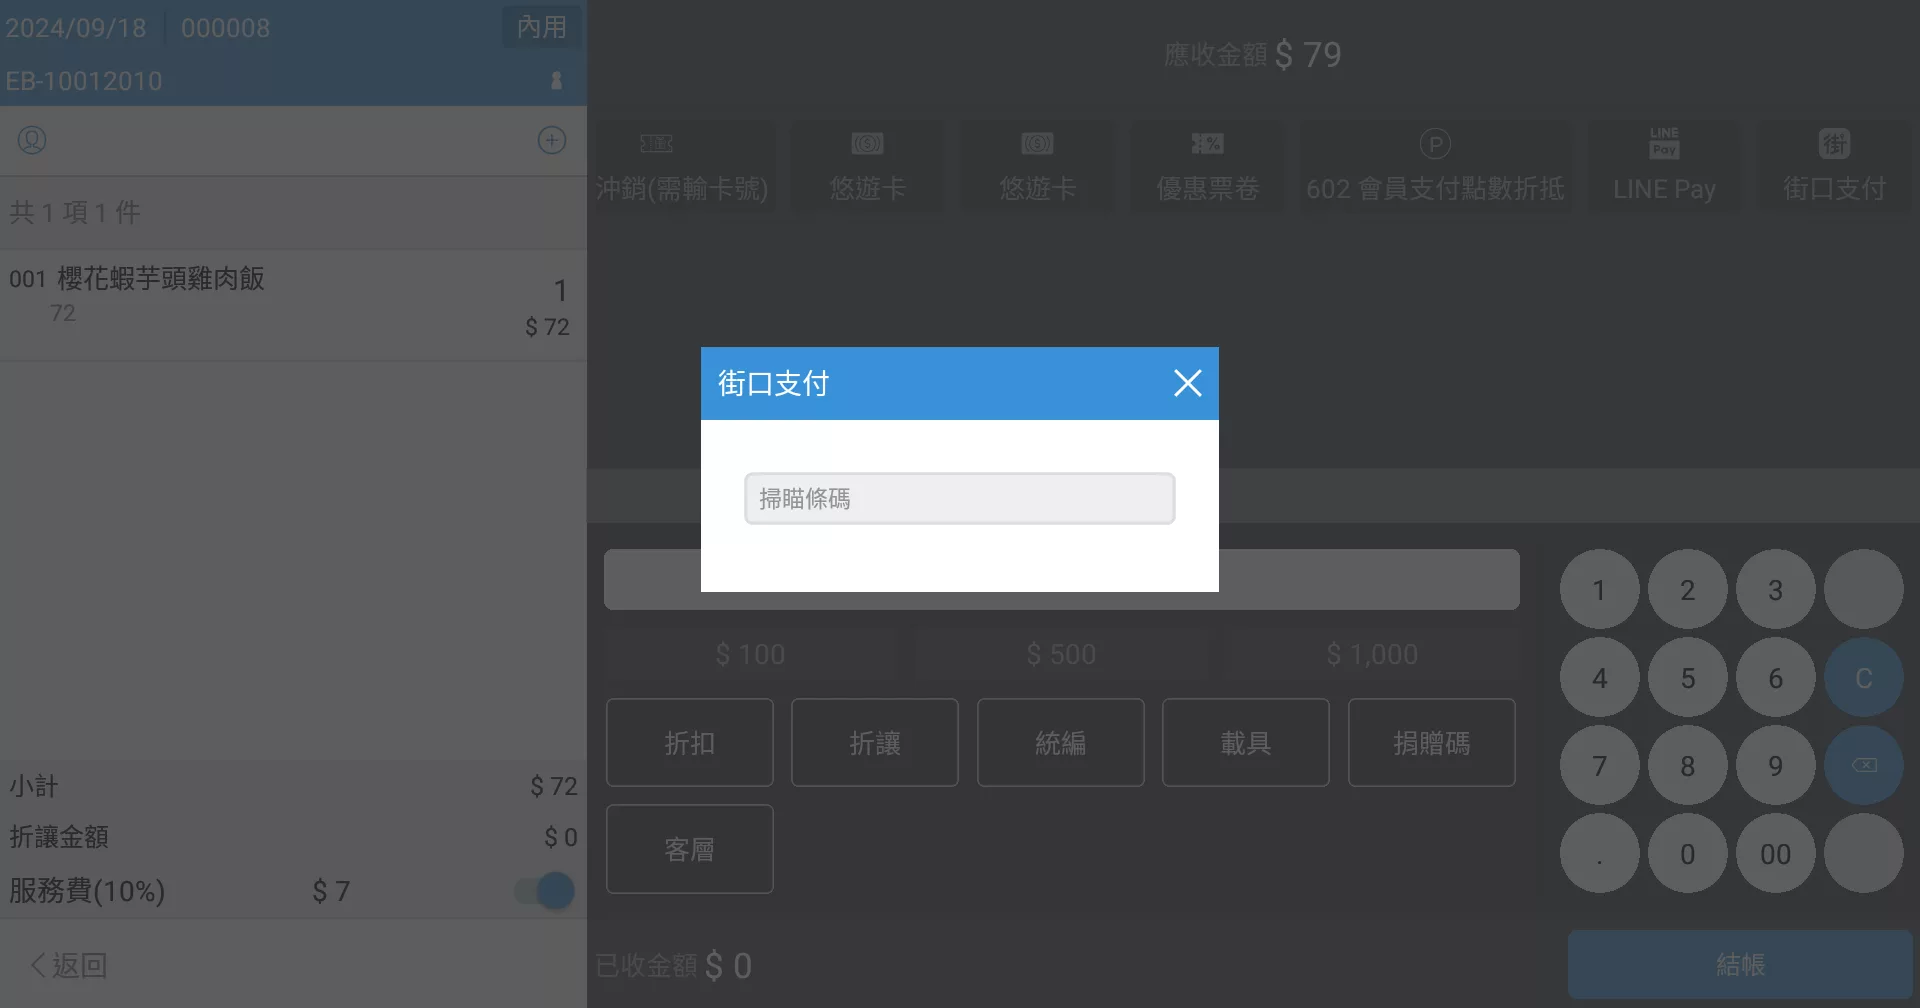The height and width of the screenshot is (1008, 1920).
Task: Click the 統編 tax ID button
Action: tap(1061, 743)
